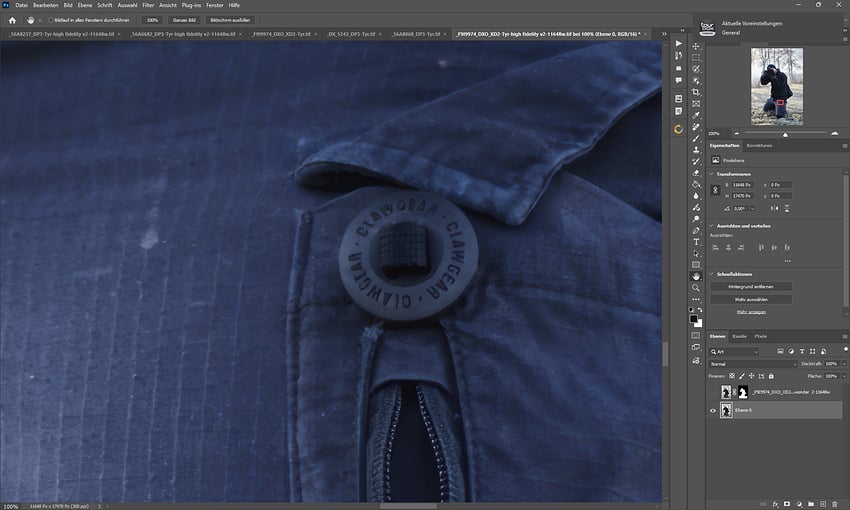Select the Move tool

coord(696,46)
